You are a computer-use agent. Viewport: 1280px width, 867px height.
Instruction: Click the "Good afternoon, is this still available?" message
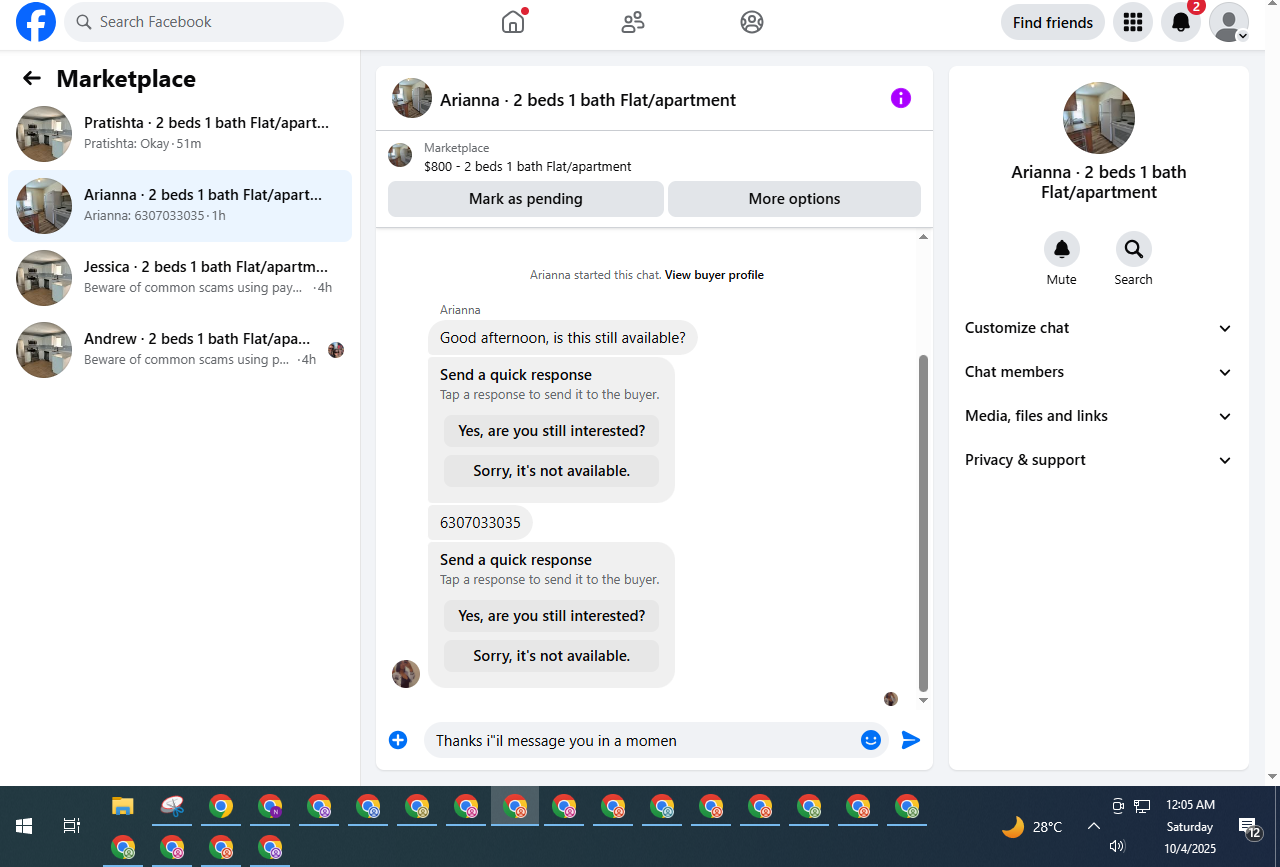click(x=563, y=338)
